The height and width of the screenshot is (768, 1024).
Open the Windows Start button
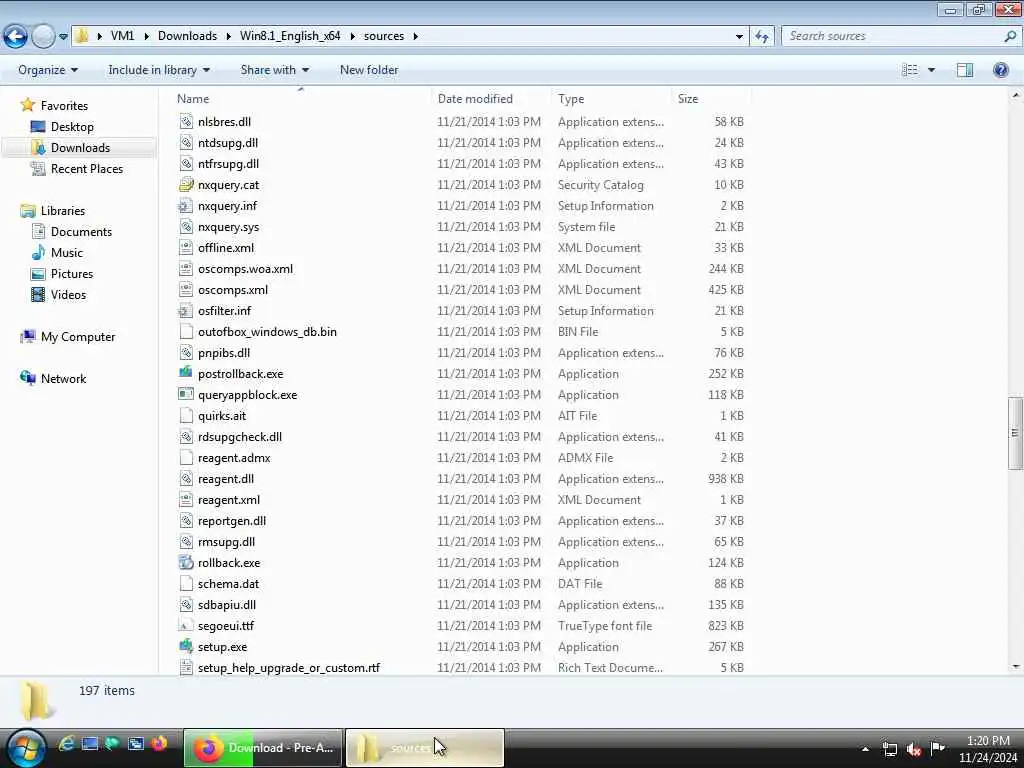tap(25, 748)
